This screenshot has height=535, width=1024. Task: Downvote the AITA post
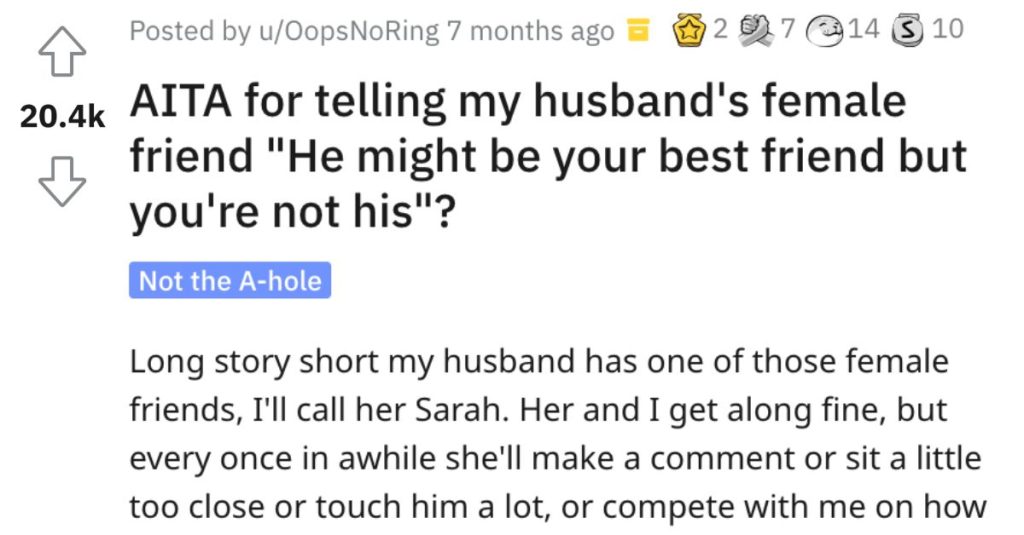(62, 182)
